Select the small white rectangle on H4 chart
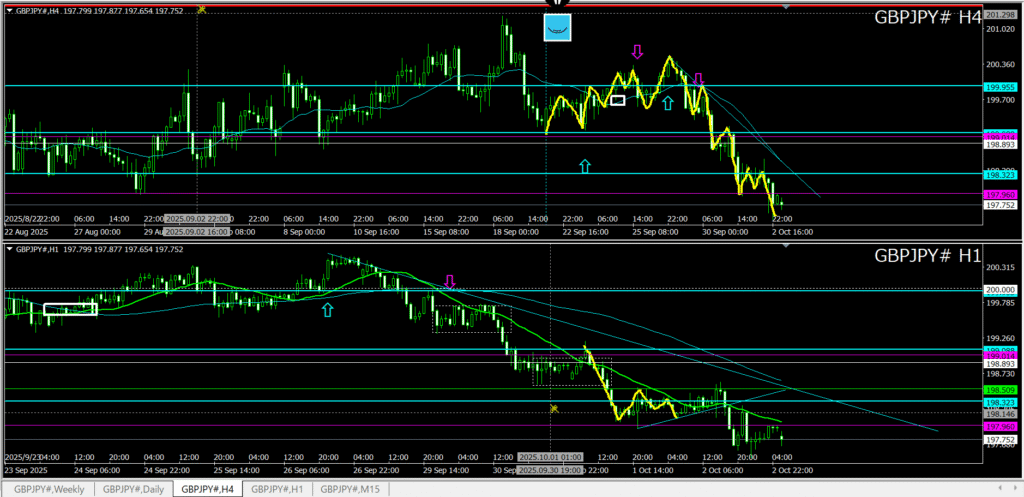Image resolution: width=1024 pixels, height=497 pixels. (617, 100)
